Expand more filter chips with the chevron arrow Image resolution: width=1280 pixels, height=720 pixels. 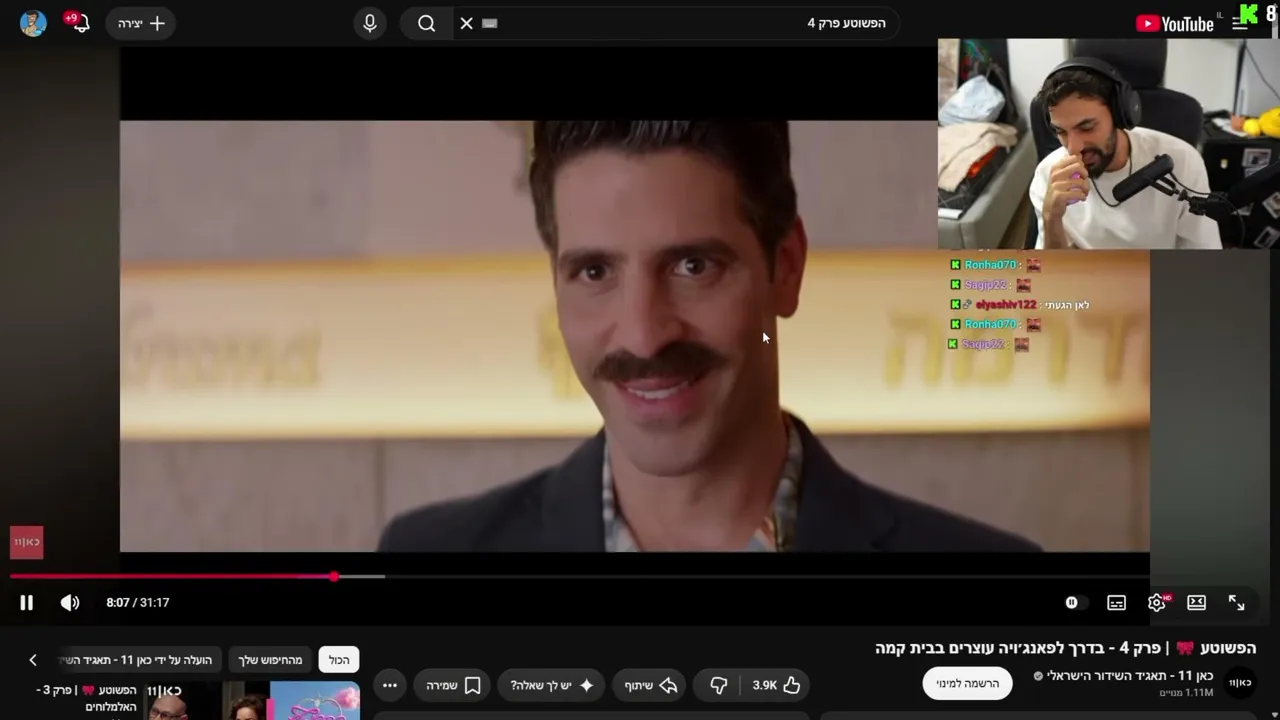coord(33,660)
